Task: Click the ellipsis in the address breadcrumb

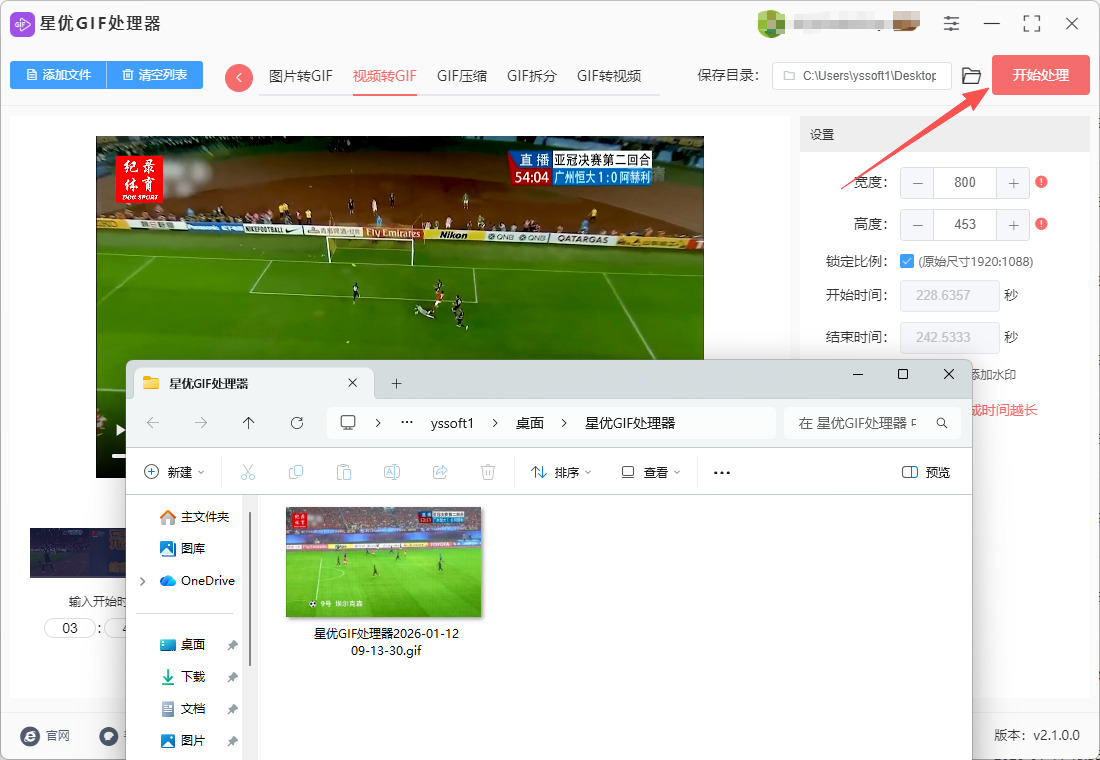Action: 407,423
